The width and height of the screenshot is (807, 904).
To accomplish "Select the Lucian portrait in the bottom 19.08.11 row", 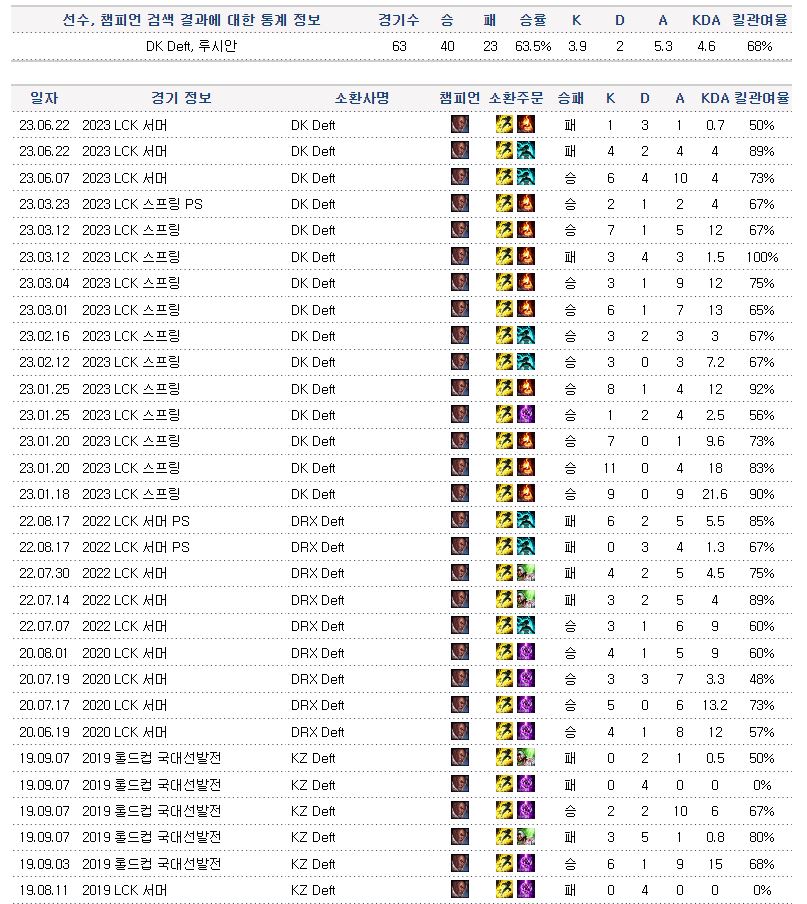I will 458,889.
